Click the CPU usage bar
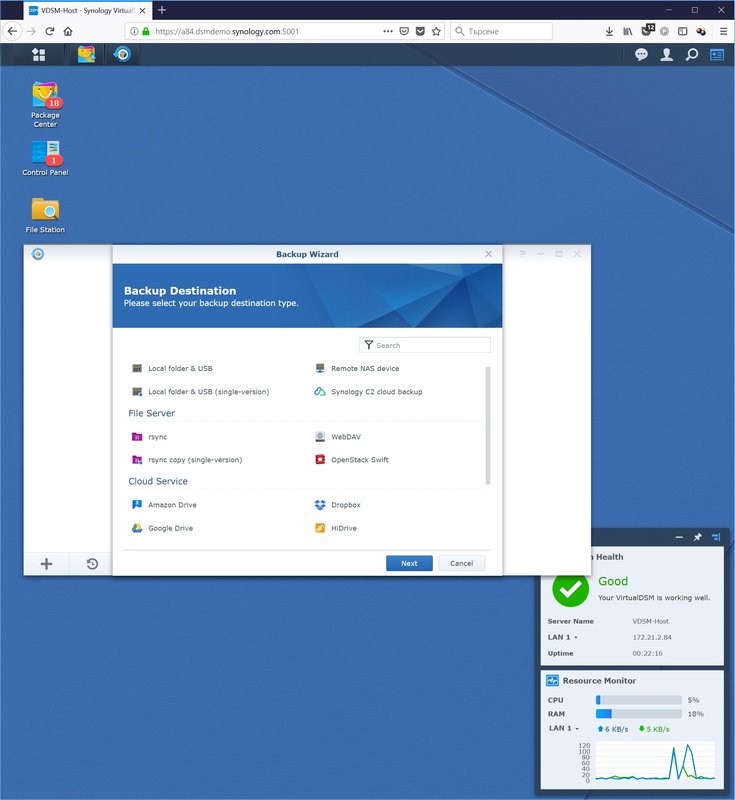This screenshot has width=735, height=800. [x=639, y=700]
